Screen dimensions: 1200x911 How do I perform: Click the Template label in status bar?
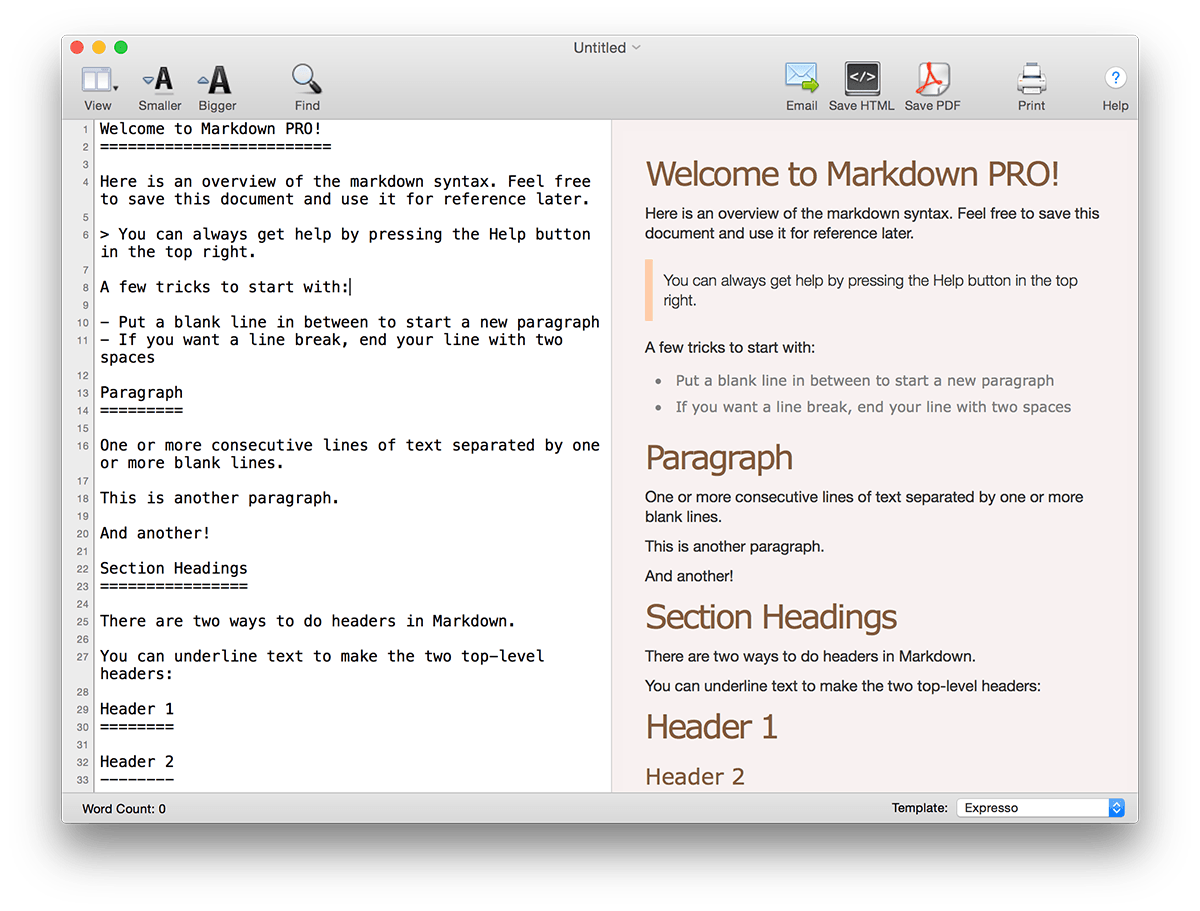click(920, 808)
